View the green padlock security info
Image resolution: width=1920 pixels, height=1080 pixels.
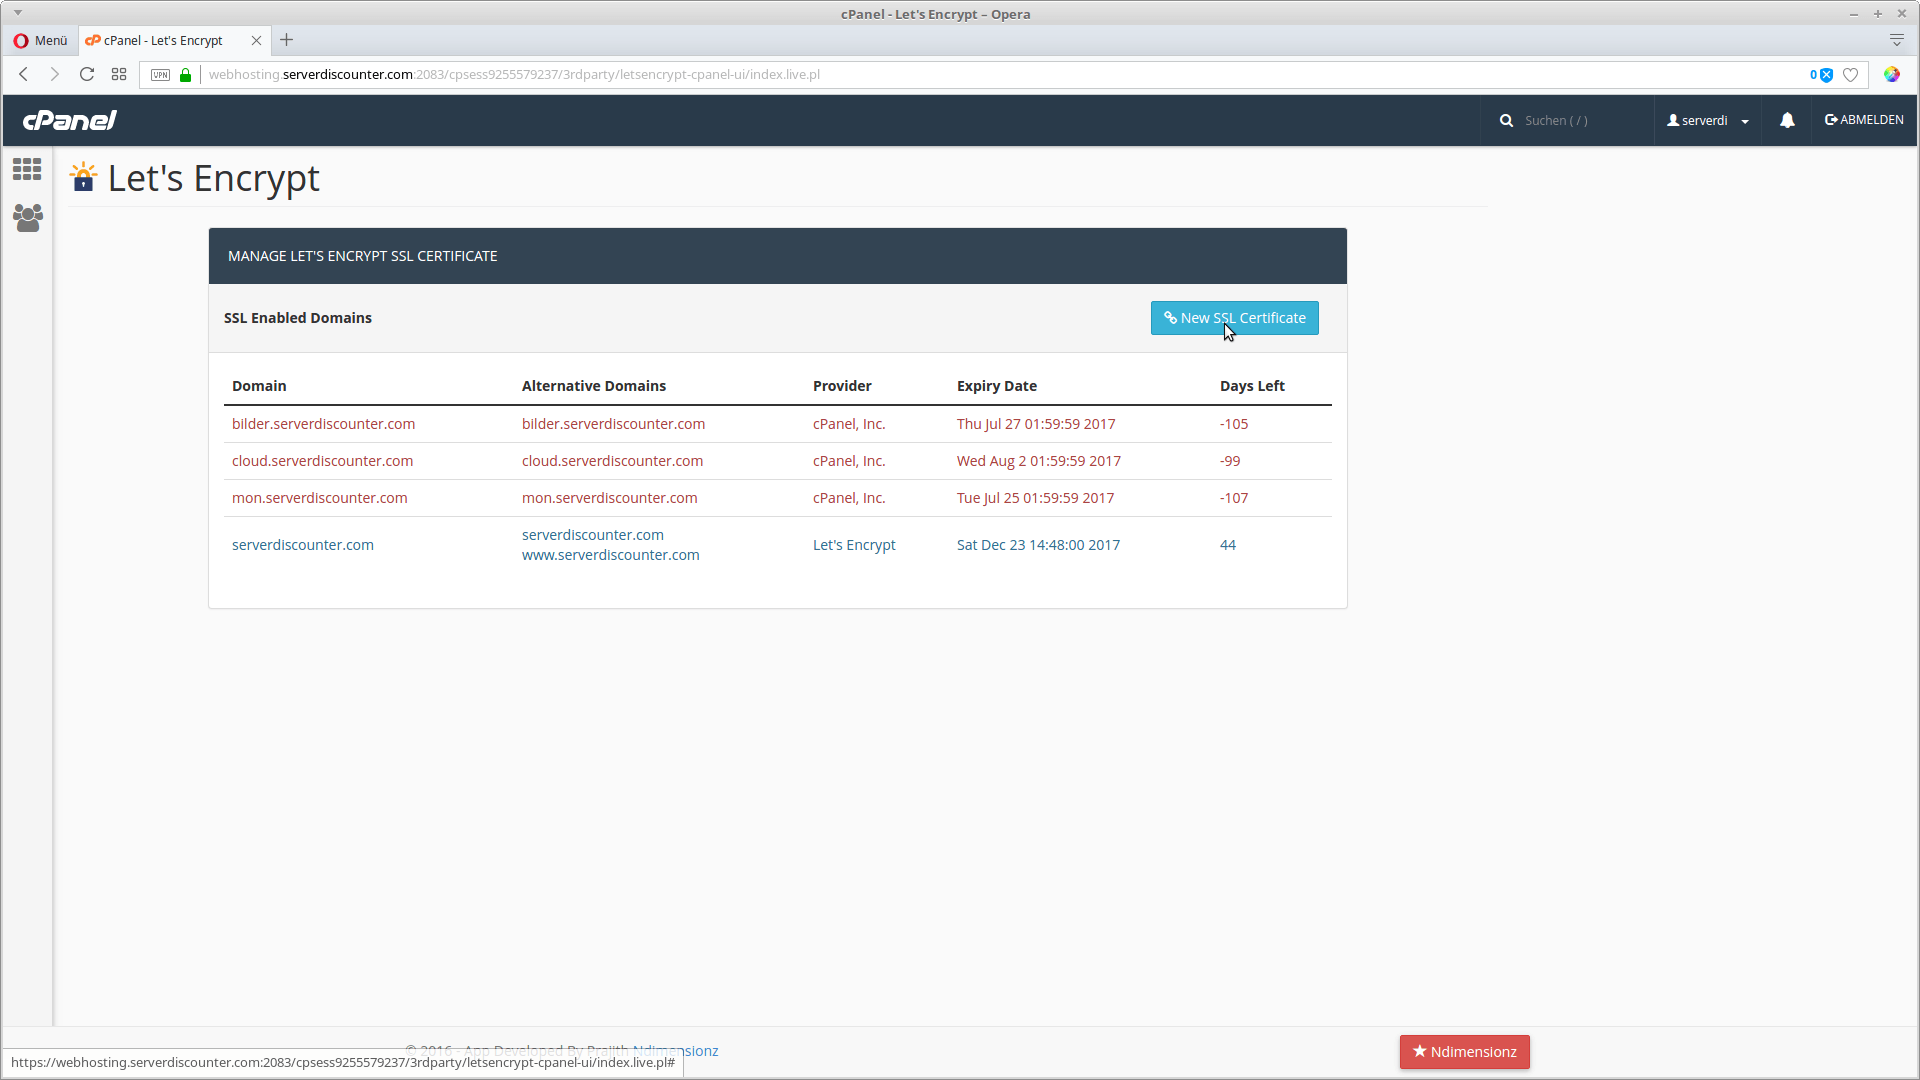tap(185, 75)
